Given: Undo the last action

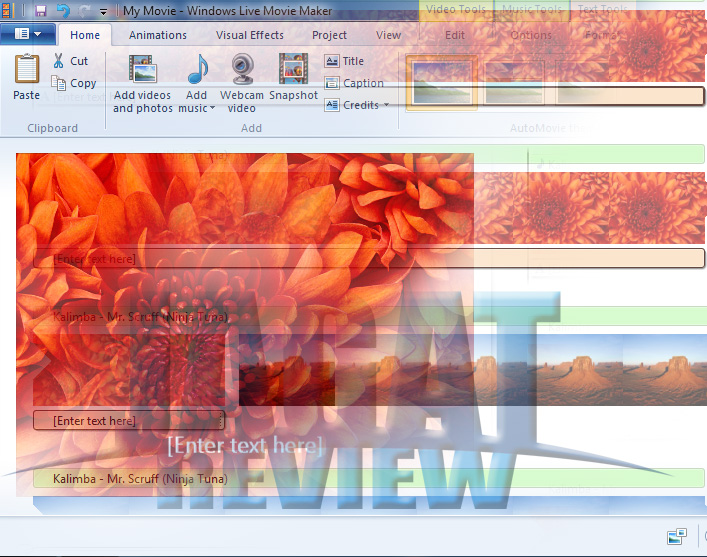Looking at the screenshot, I should (64, 10).
